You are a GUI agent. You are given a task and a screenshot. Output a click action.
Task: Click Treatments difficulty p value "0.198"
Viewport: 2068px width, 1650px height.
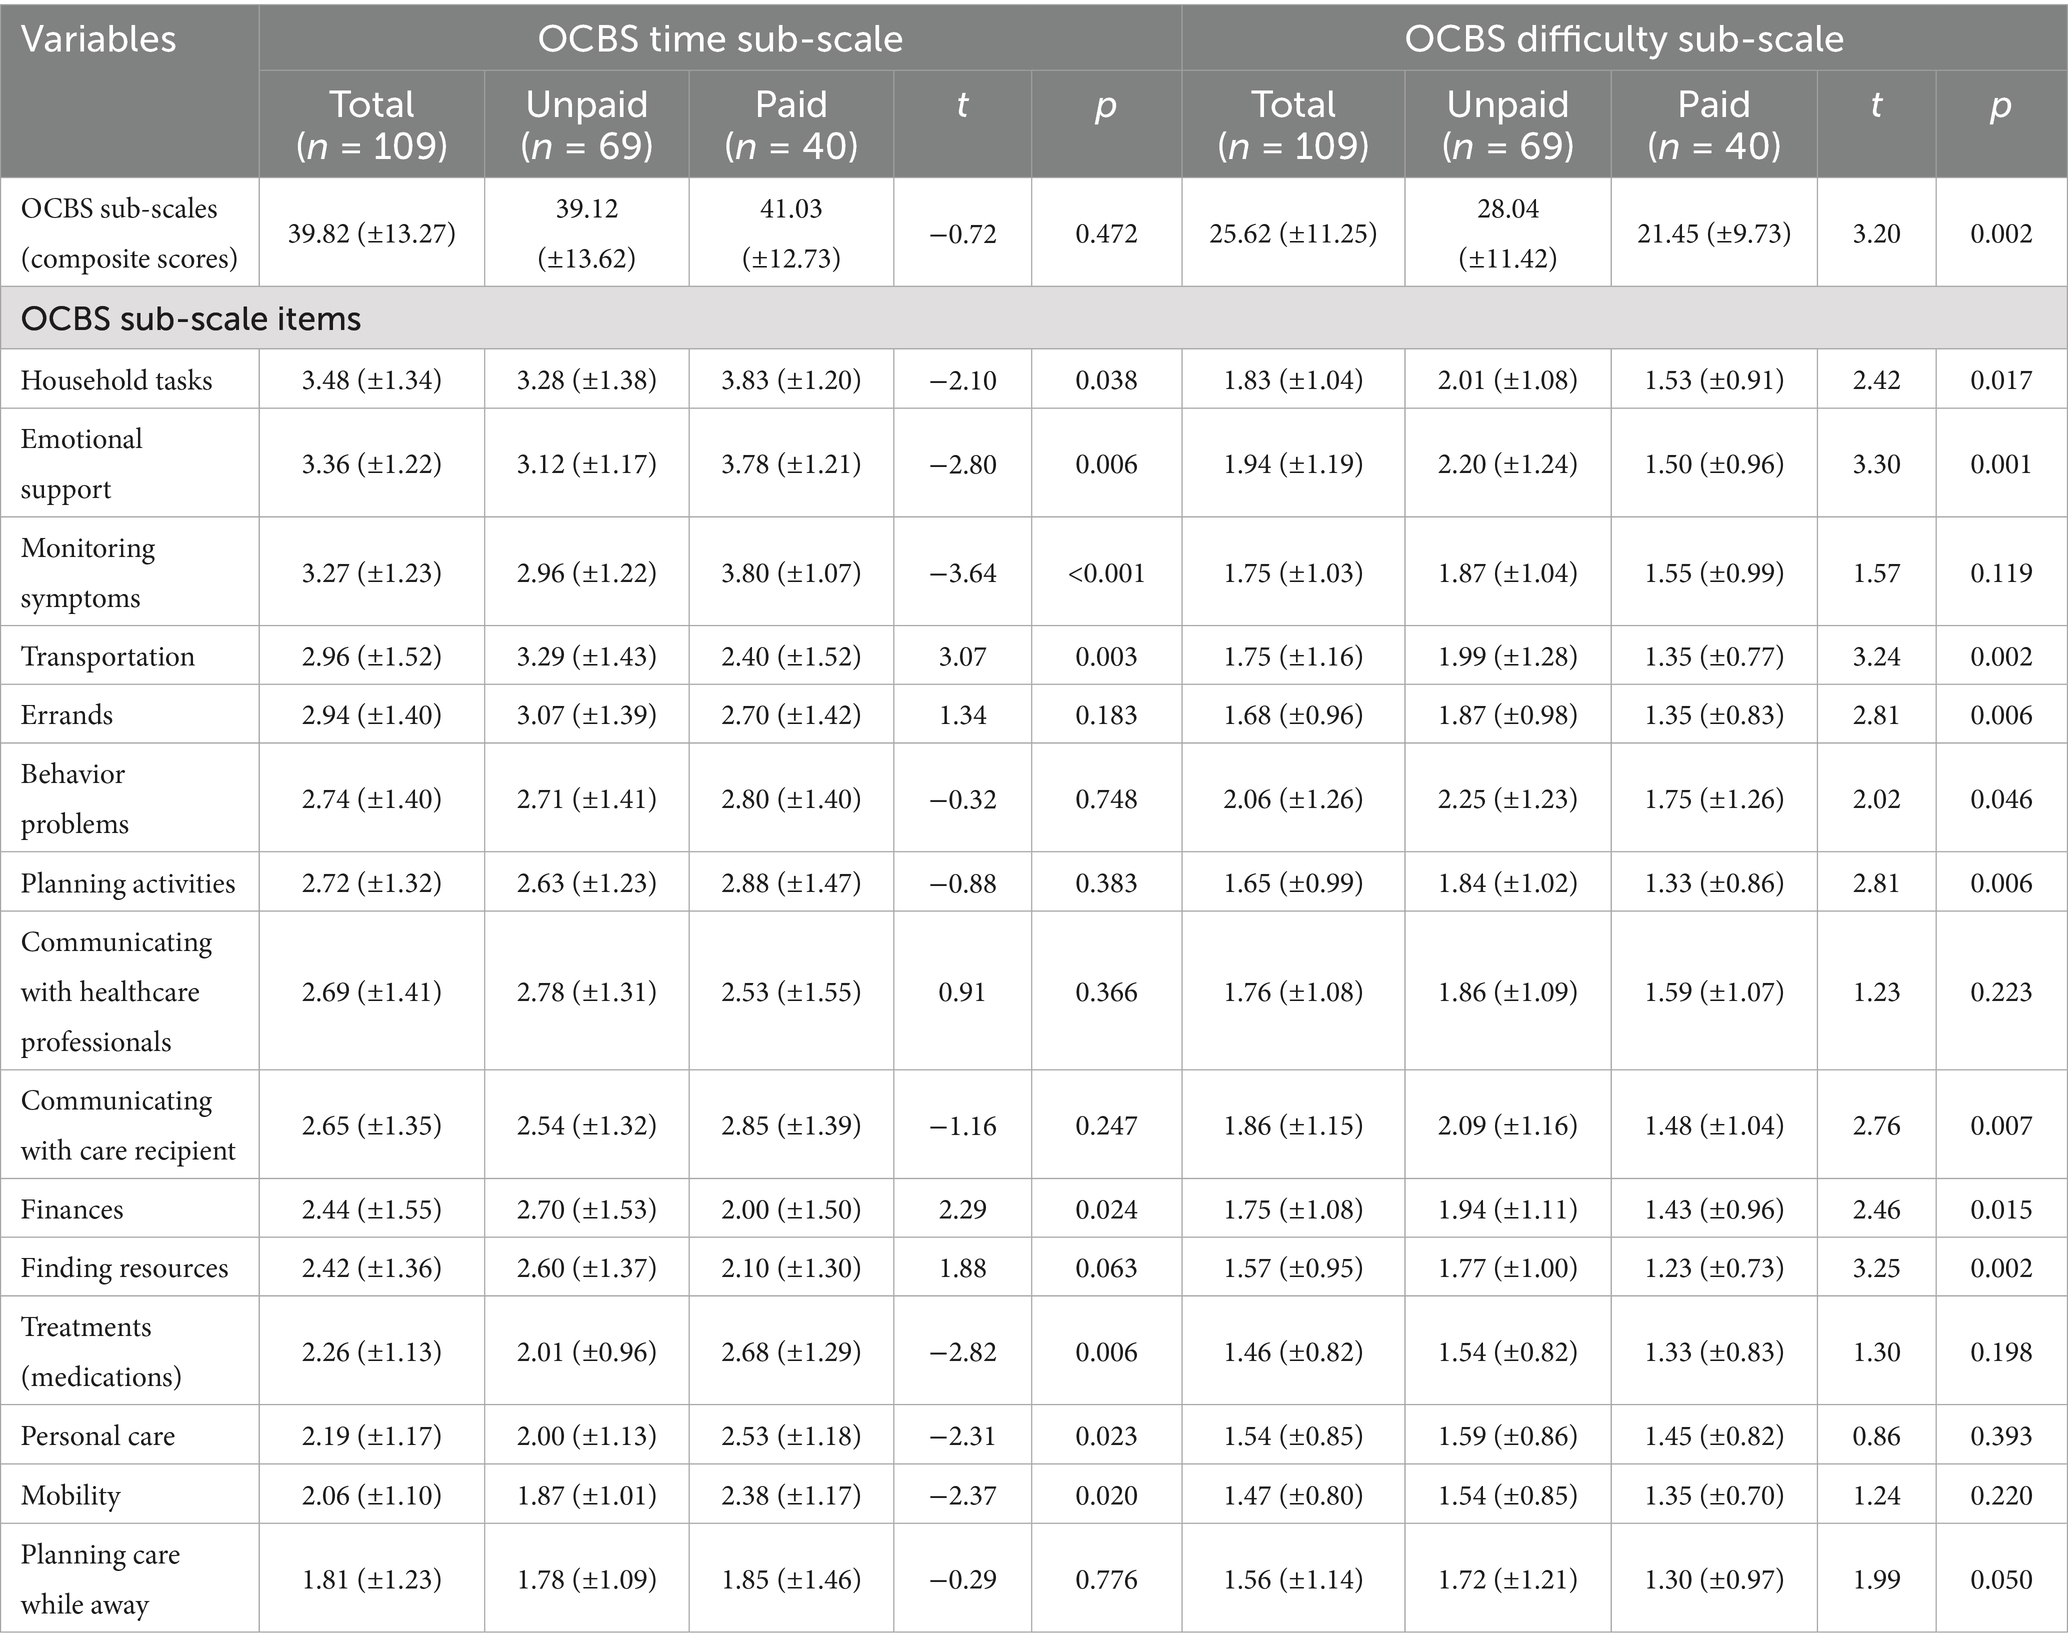click(2001, 1351)
